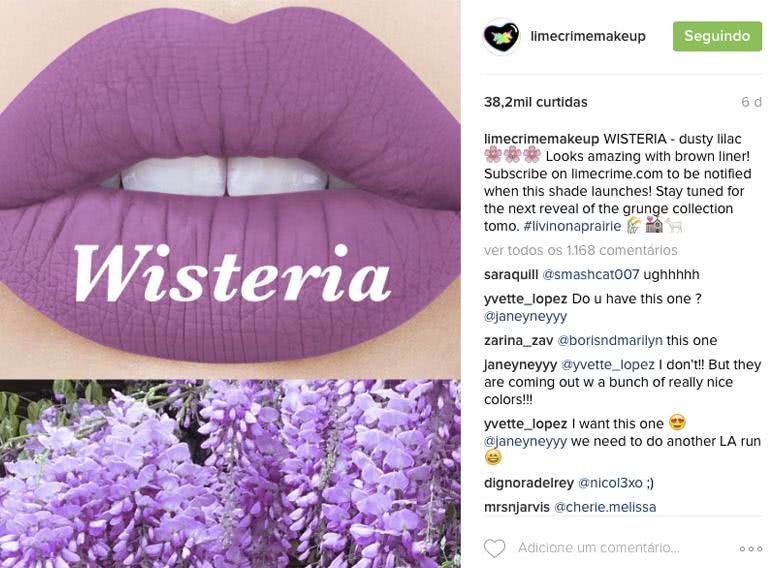
Task: Click the #livinonaprairie hashtag
Action: pos(572,226)
